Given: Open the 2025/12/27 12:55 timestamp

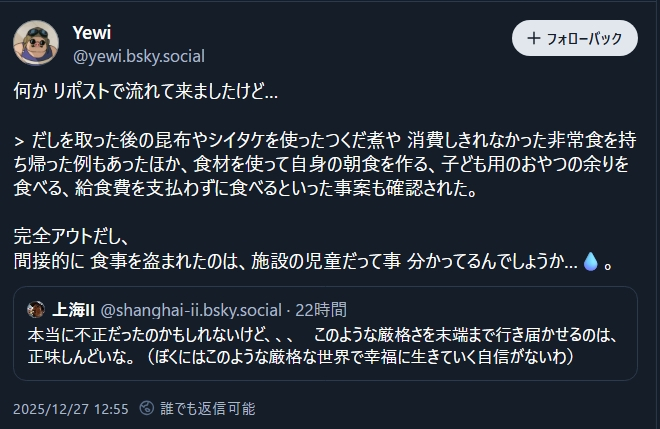Looking at the screenshot, I should [71, 408].
